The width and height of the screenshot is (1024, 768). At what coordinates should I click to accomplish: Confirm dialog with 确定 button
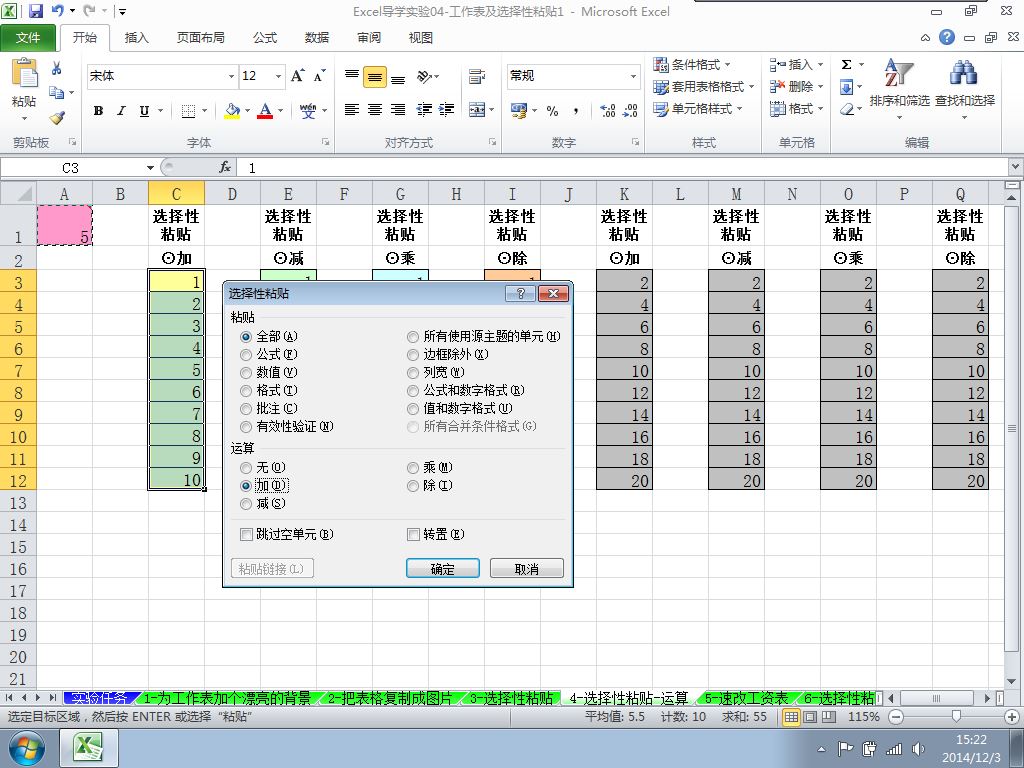[443, 569]
